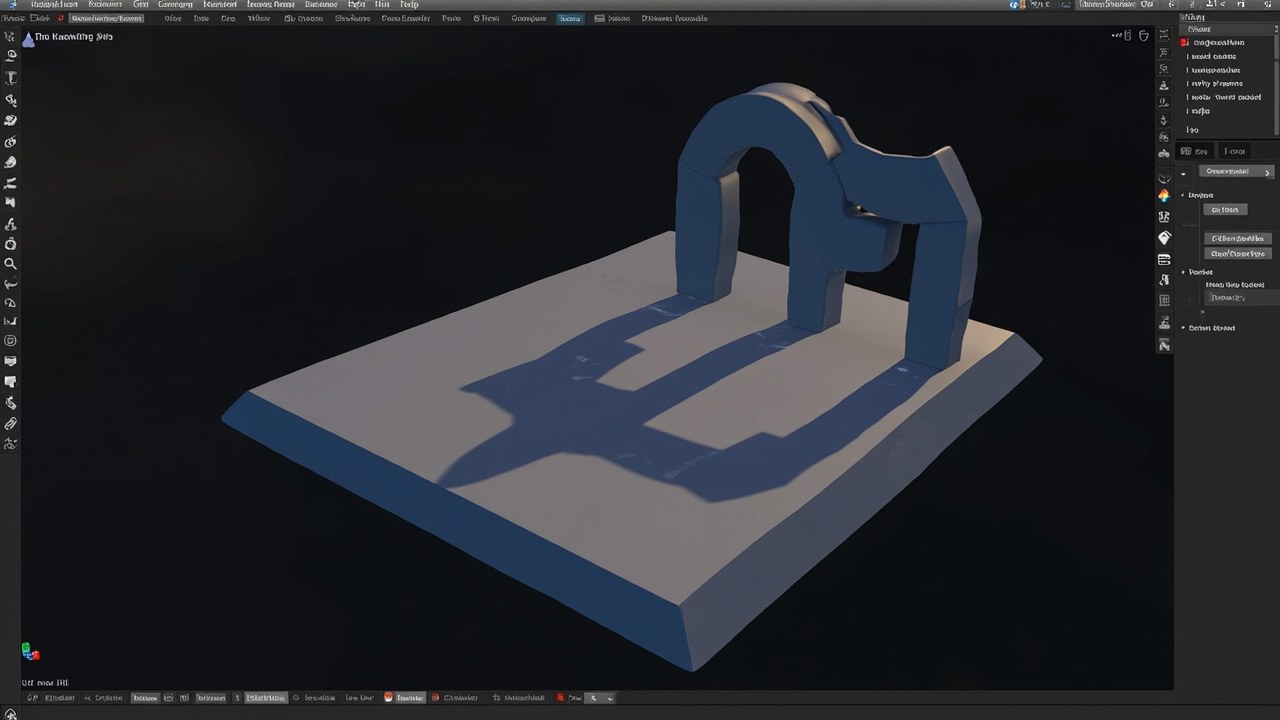Click the blue cone icon beside viewport title
This screenshot has width=1280, height=720.
point(28,38)
